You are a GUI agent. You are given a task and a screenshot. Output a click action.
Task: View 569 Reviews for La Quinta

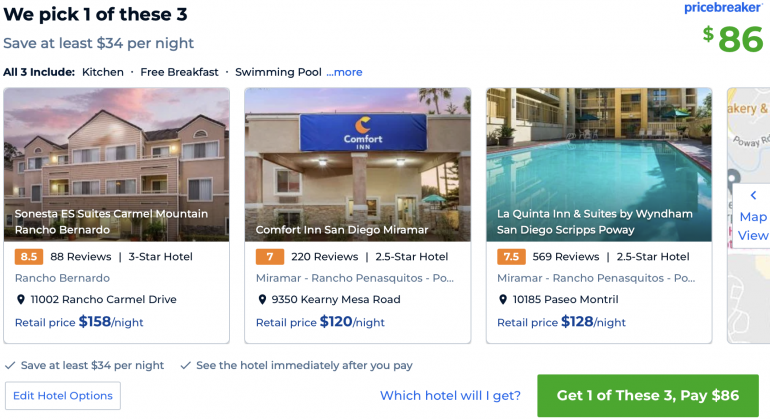pyautogui.click(x=565, y=257)
